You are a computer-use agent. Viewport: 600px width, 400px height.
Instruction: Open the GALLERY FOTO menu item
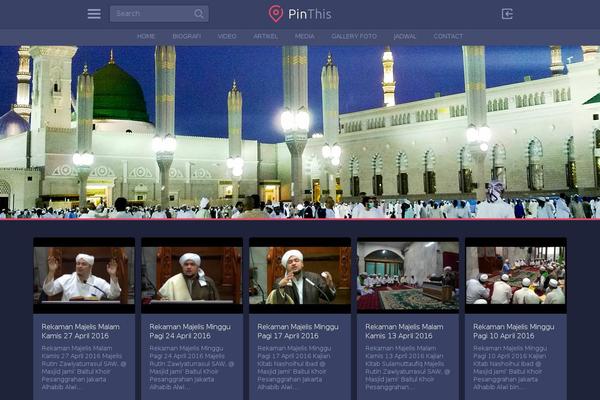(x=354, y=36)
